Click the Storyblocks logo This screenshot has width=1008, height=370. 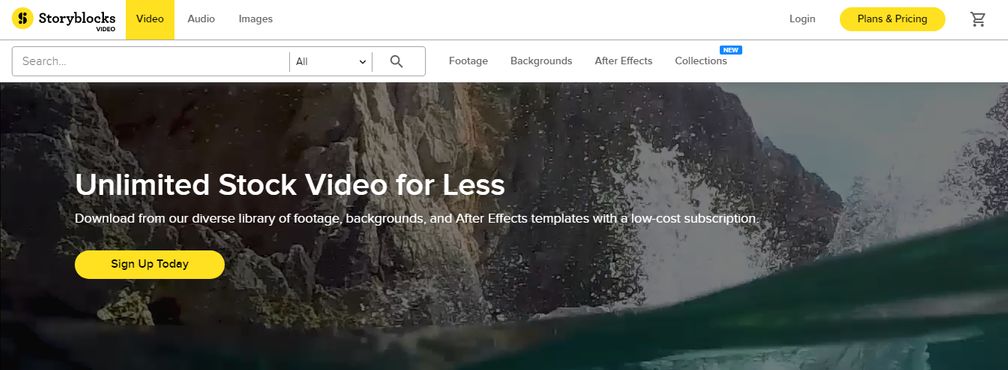coord(64,19)
